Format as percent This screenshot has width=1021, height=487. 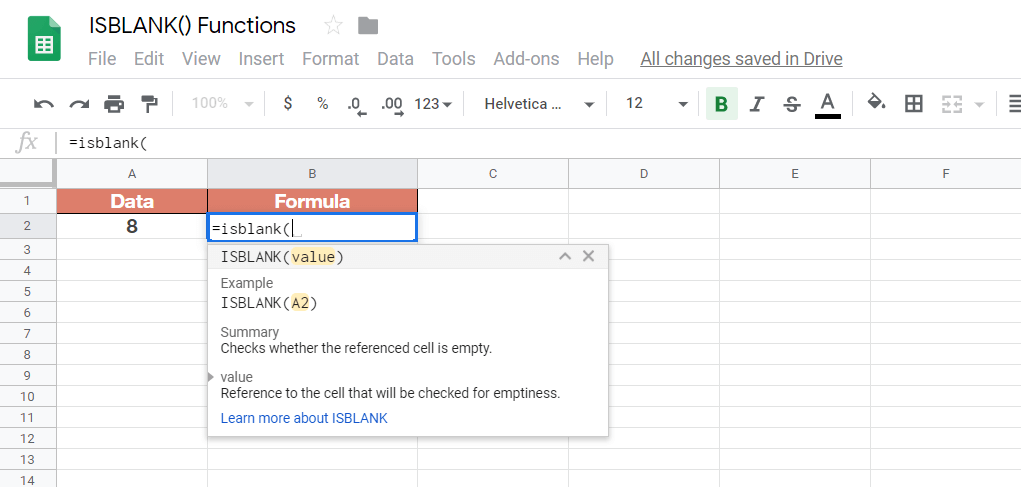[322, 104]
